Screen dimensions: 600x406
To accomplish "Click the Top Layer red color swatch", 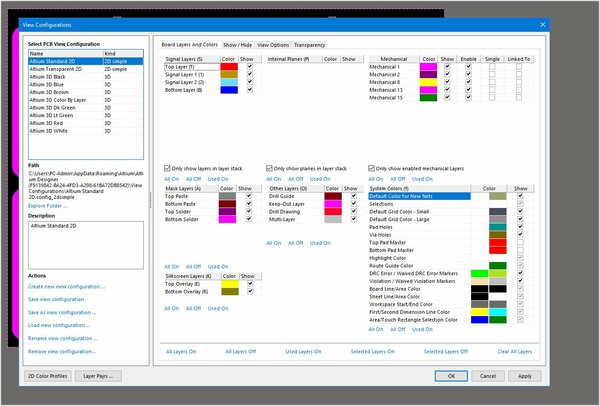I will (x=229, y=67).
